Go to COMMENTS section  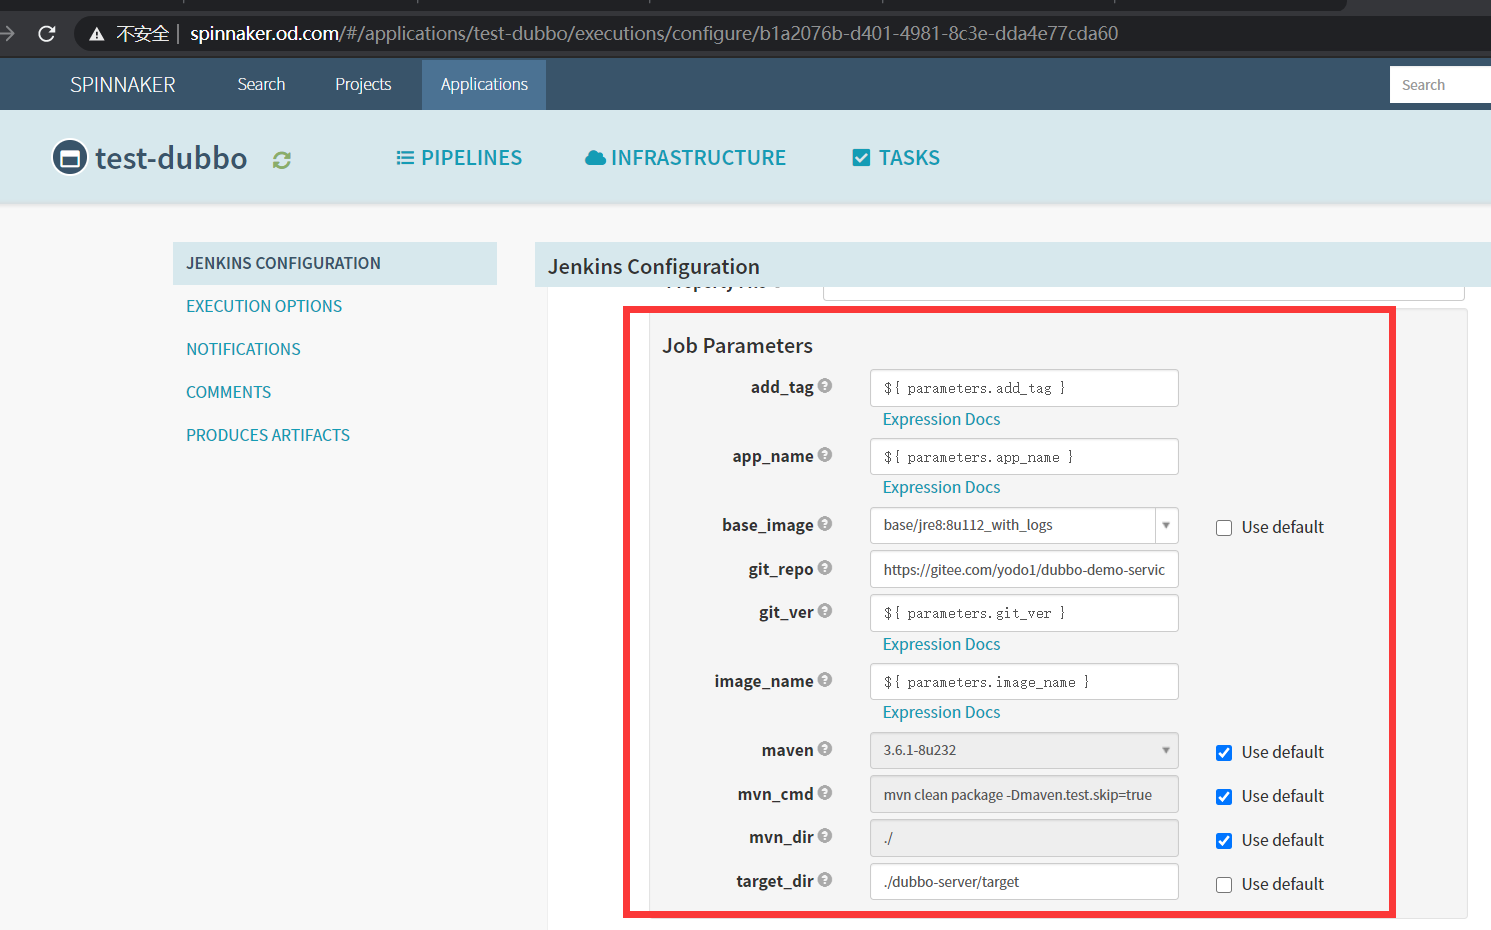(x=228, y=392)
